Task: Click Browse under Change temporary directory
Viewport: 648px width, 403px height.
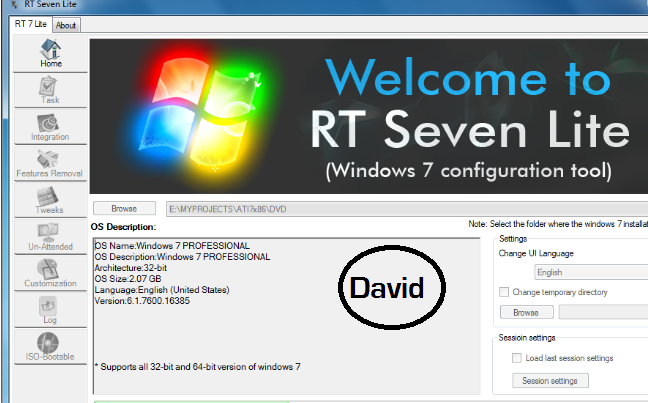Action: pos(526,312)
